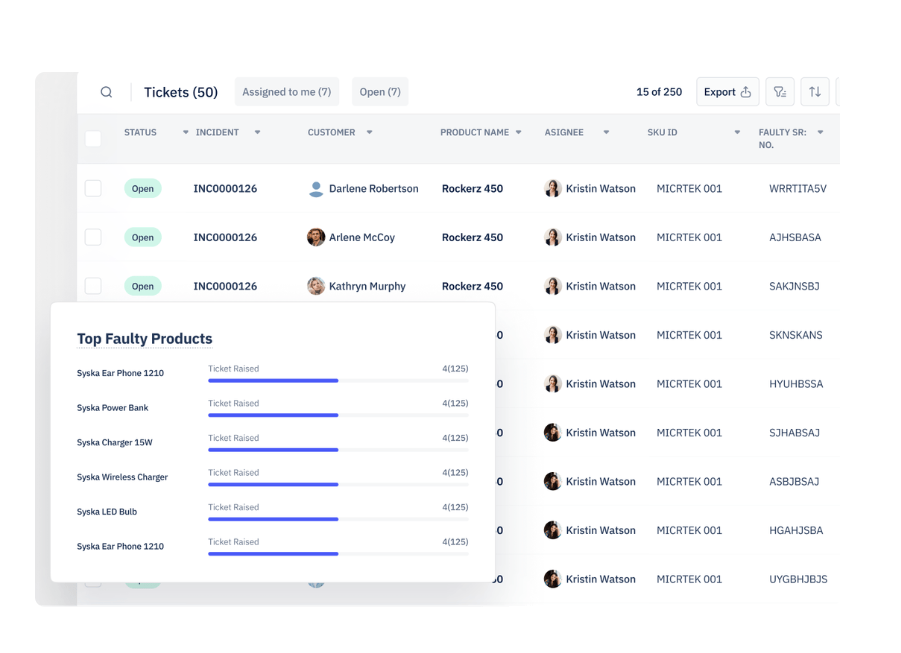Open the filter funnel icon

coord(780,91)
